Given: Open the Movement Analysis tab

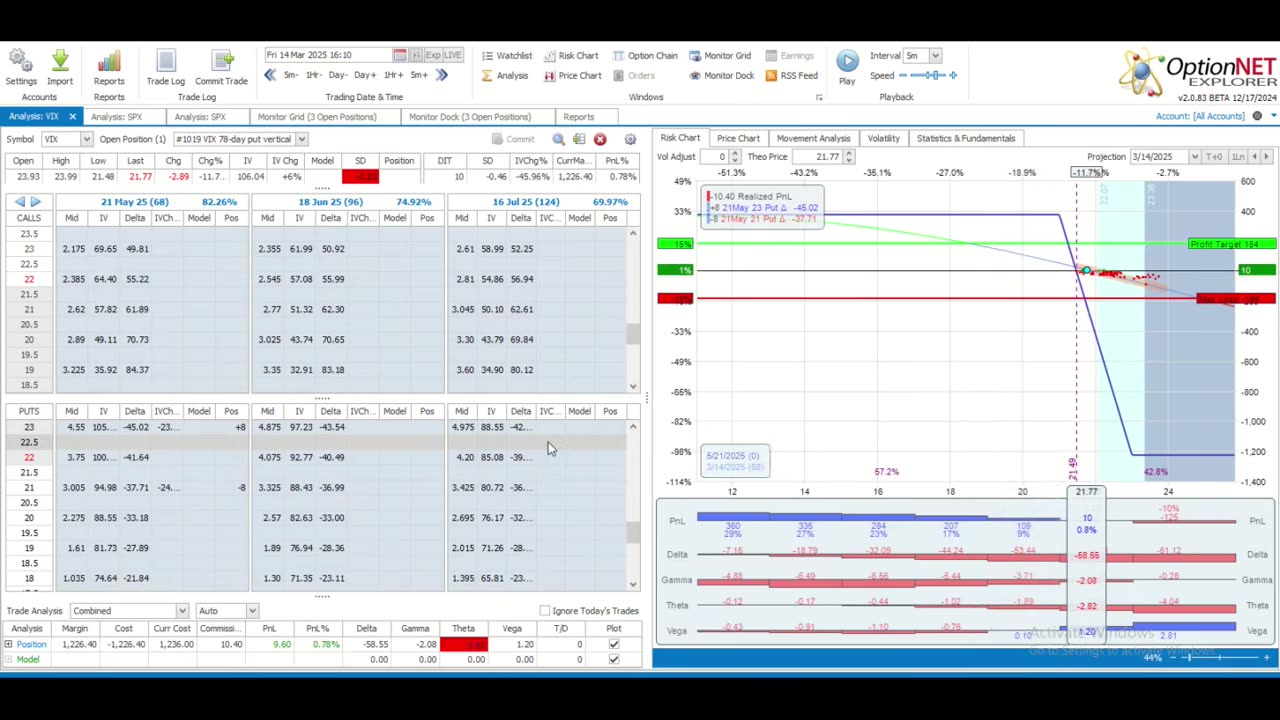Looking at the screenshot, I should (813, 138).
